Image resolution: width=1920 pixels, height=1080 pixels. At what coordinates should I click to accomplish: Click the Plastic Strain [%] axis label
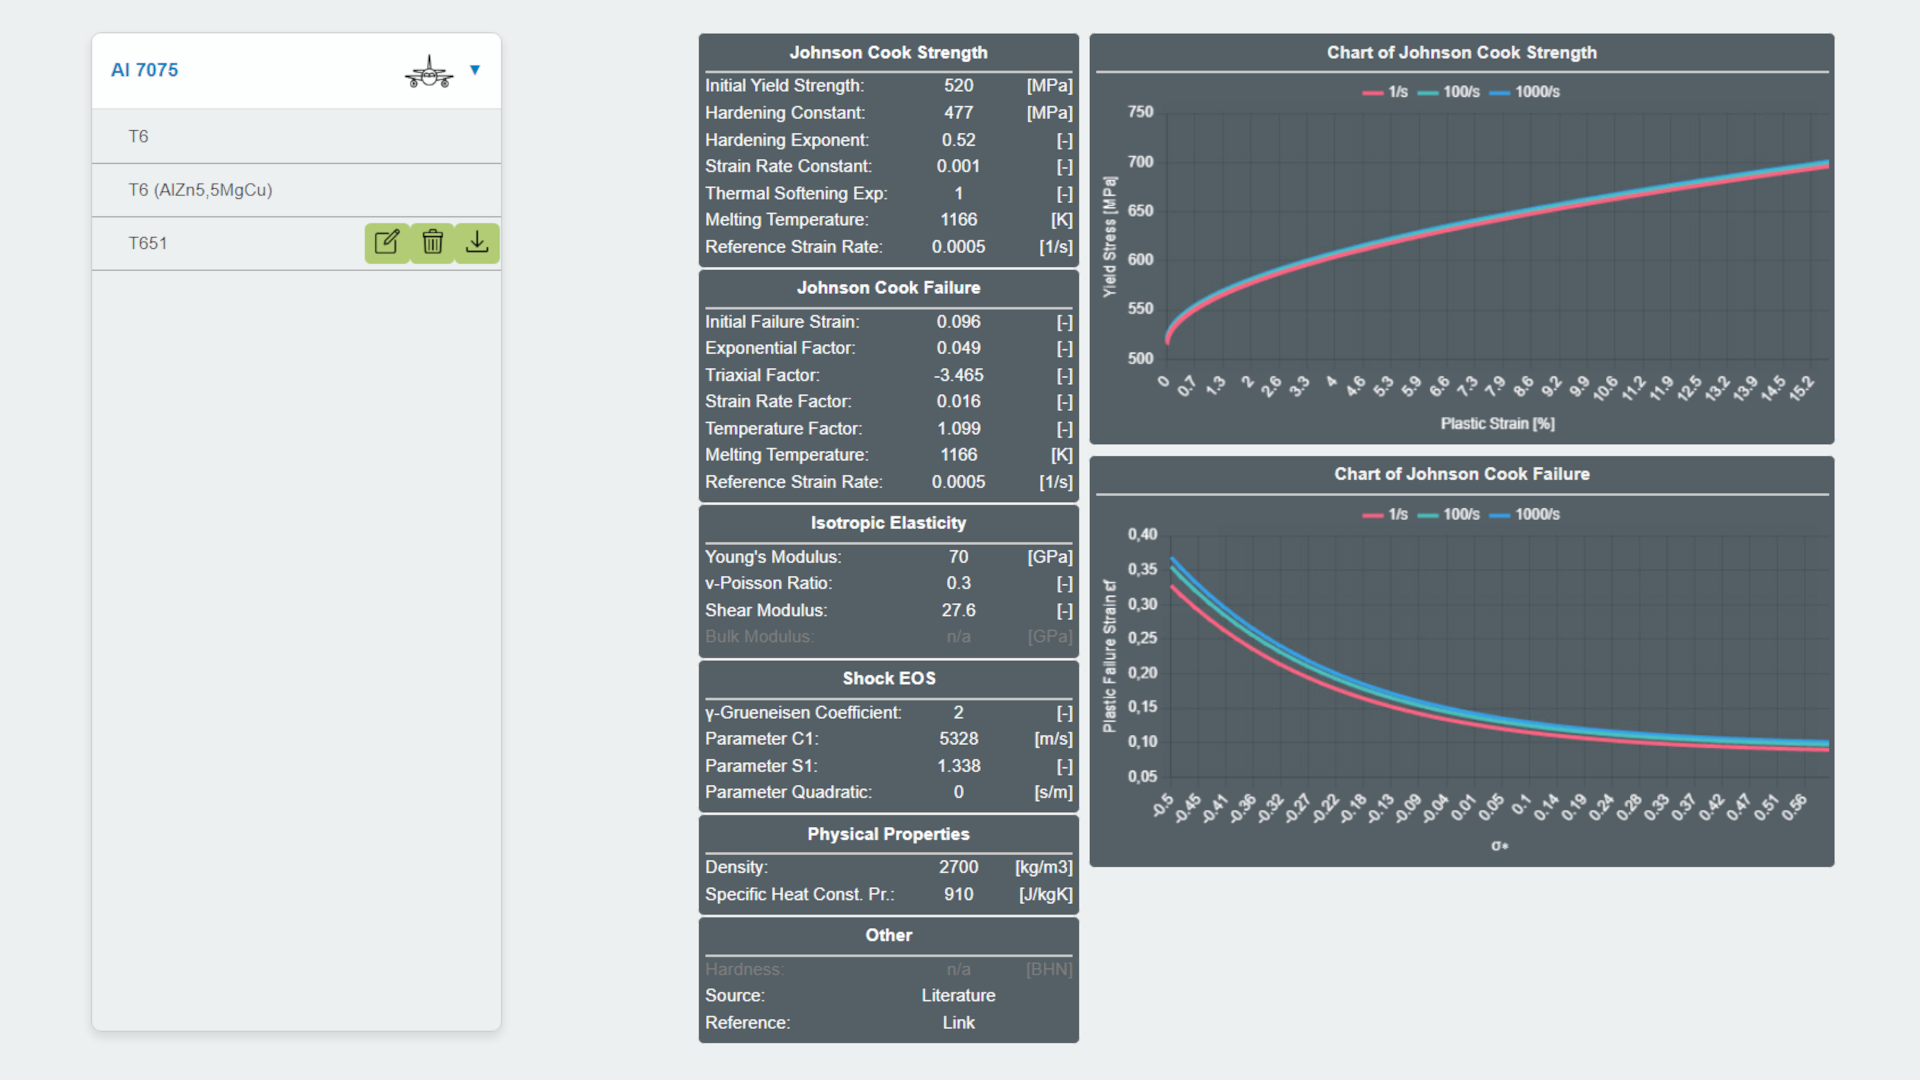pyautogui.click(x=1497, y=424)
